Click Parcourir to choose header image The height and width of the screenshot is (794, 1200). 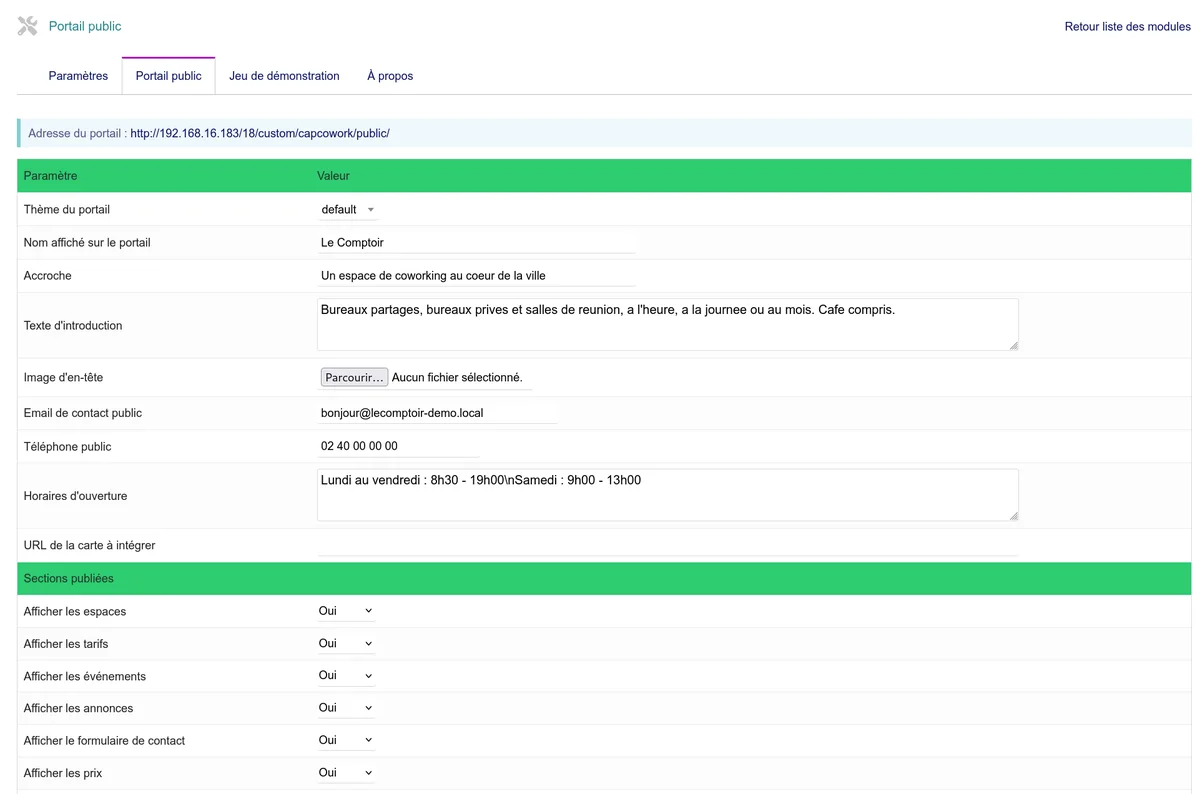[354, 378]
